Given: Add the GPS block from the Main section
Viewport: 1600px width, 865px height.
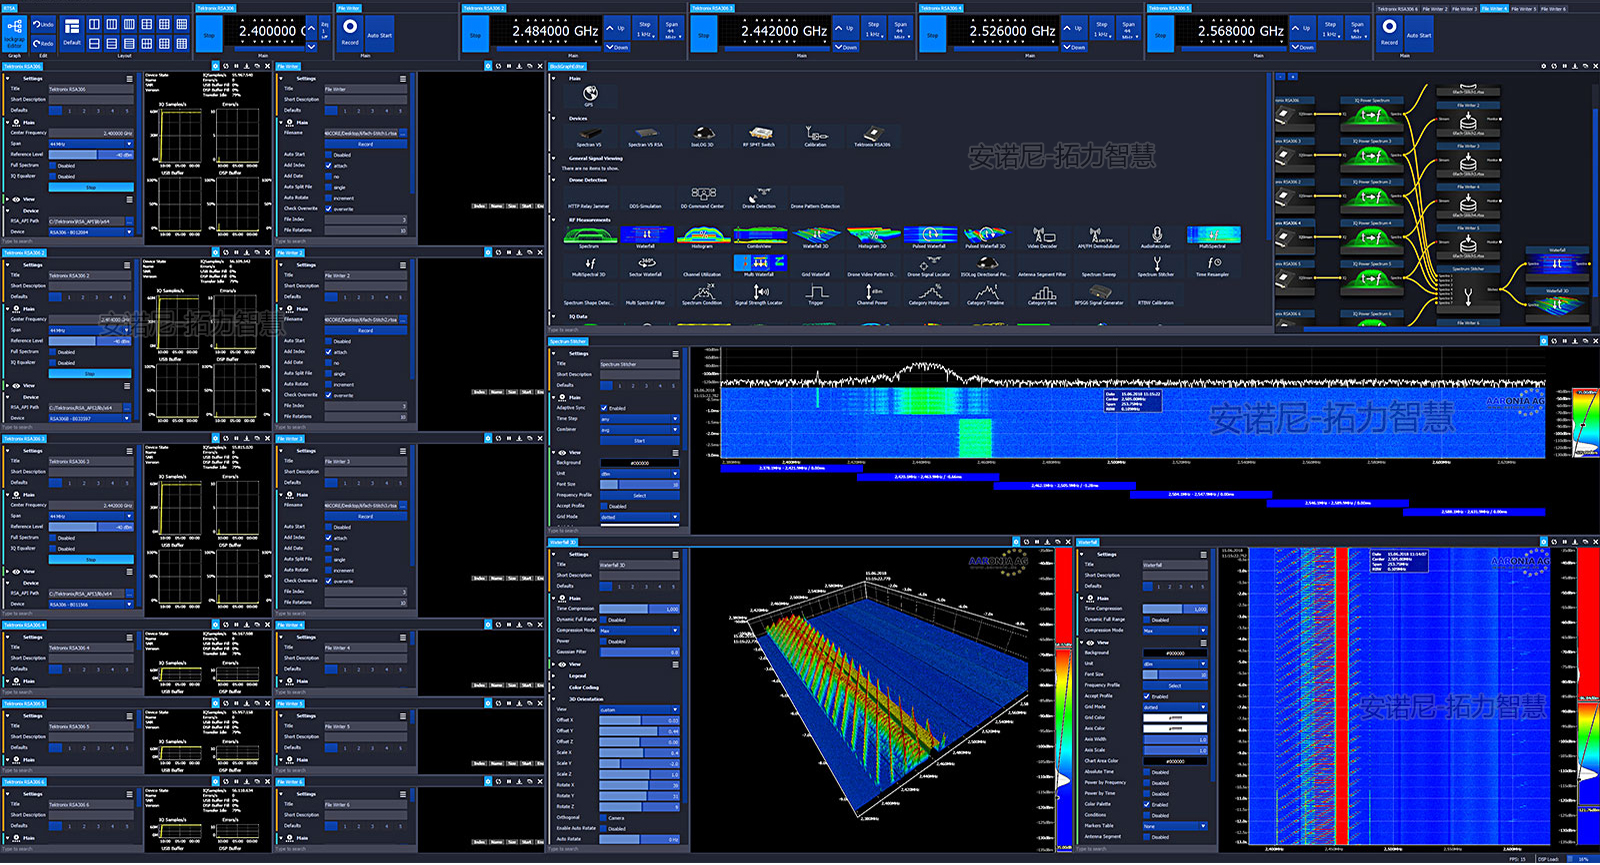Looking at the screenshot, I should pos(589,95).
